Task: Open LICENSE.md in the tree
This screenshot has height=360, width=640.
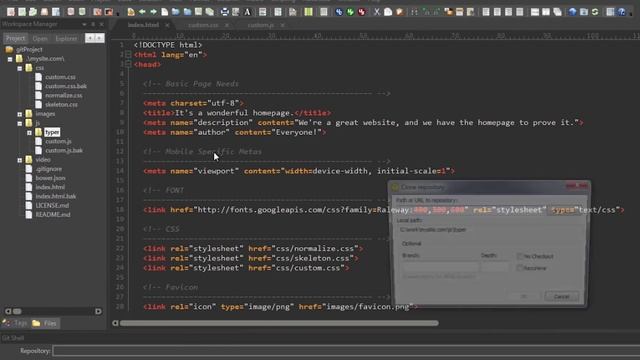Action: coord(52,205)
